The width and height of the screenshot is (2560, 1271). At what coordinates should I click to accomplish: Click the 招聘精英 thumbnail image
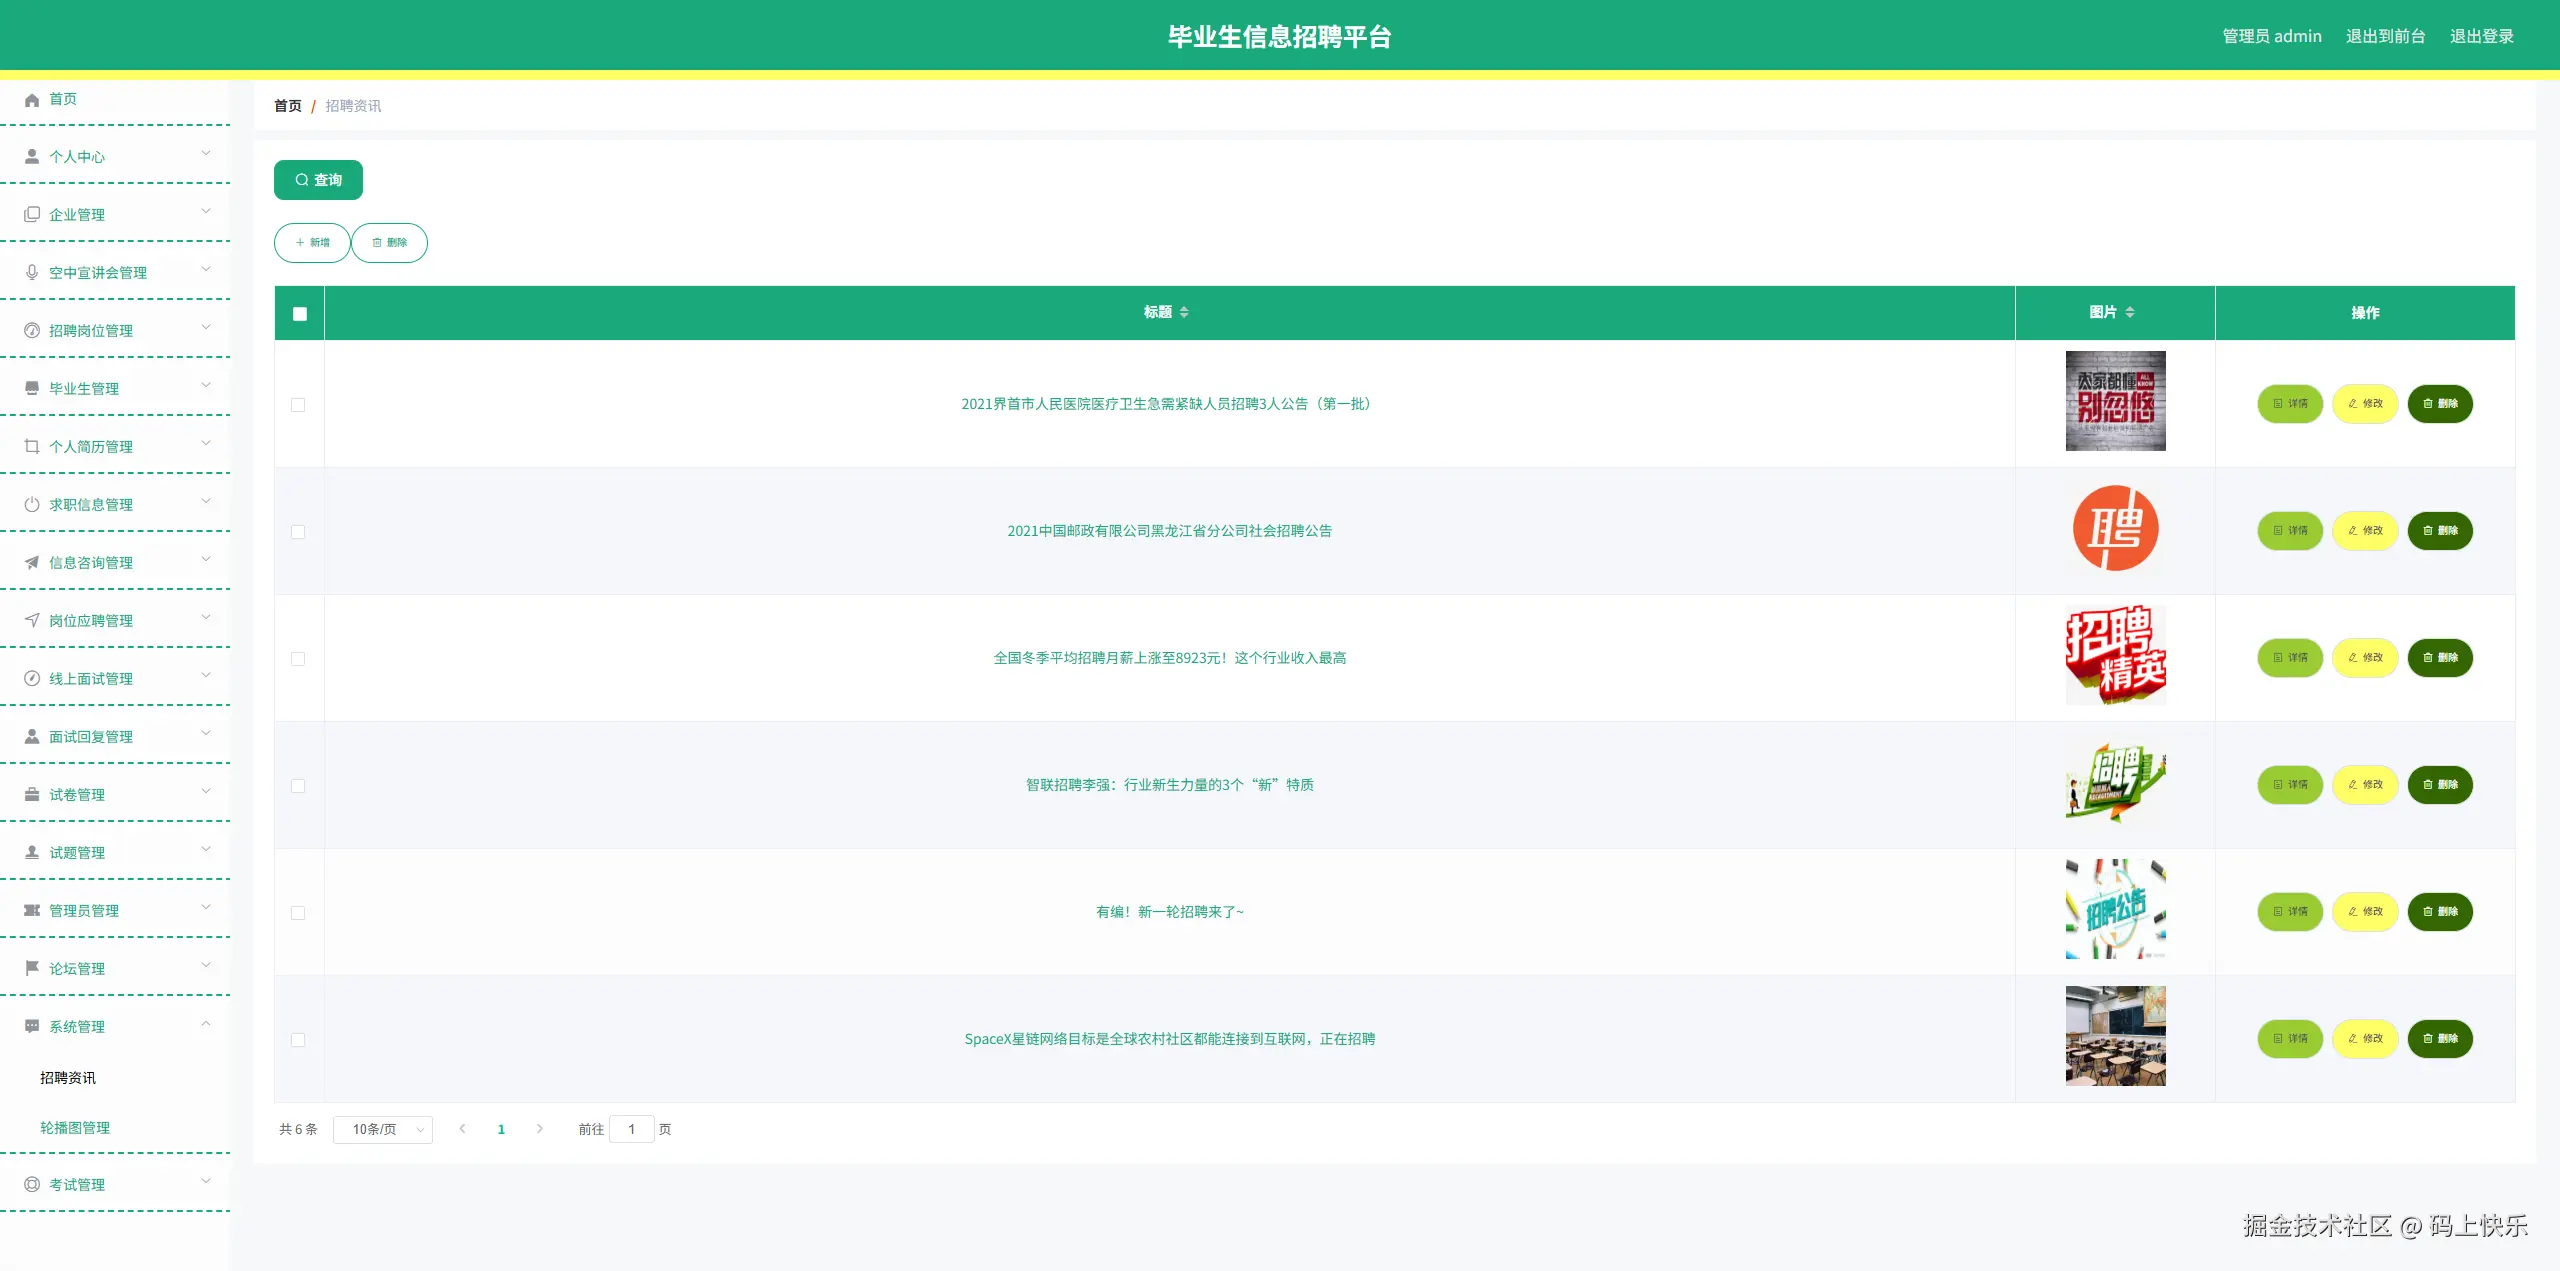coord(2115,655)
